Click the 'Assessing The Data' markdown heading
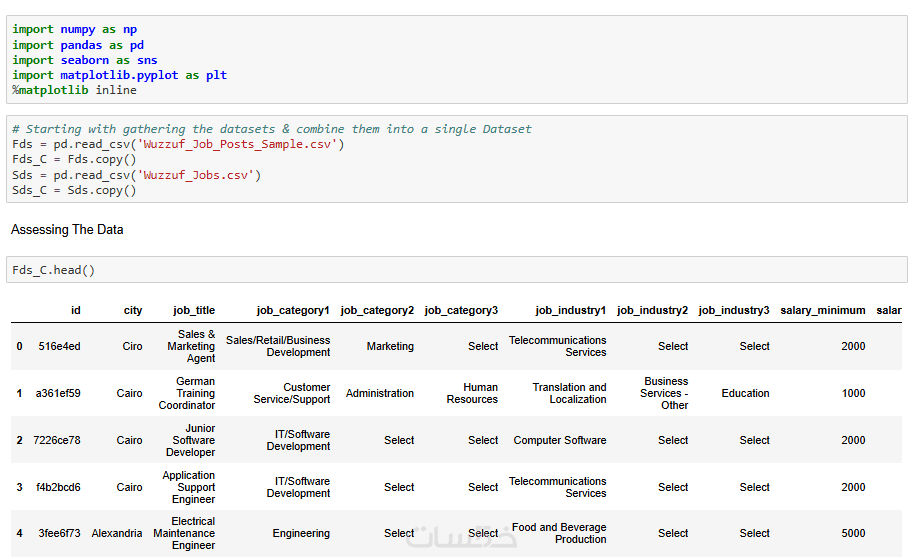Image resolution: width=923 pixels, height=559 pixels. click(68, 230)
